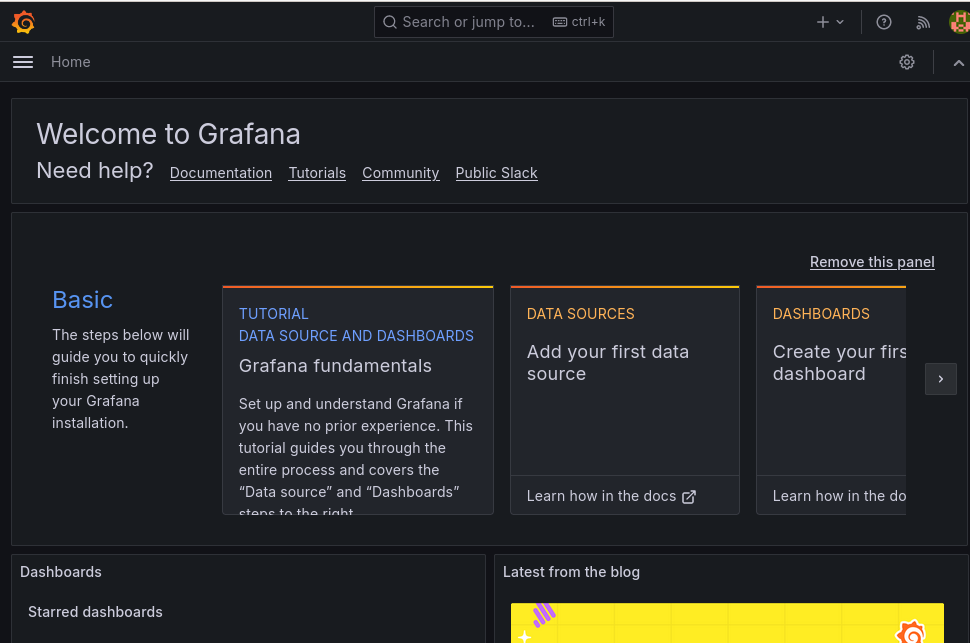Click the Starred dashboards heading
This screenshot has height=643, width=970.
point(95,611)
